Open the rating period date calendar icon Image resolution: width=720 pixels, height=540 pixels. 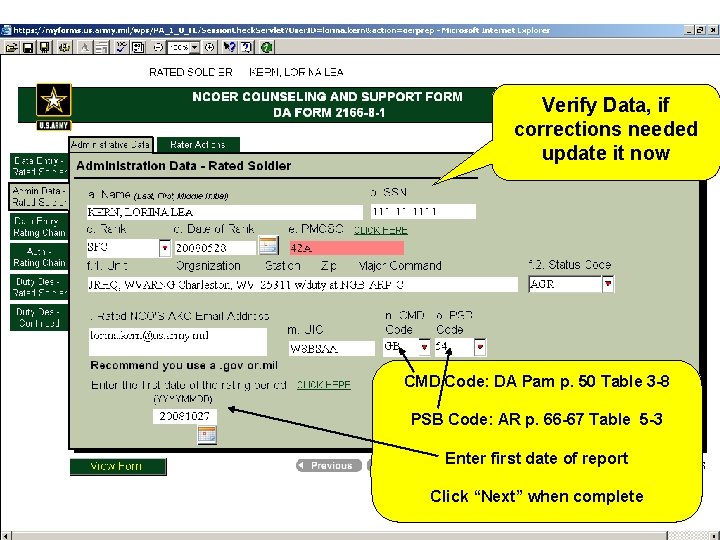pyautogui.click(x=207, y=434)
